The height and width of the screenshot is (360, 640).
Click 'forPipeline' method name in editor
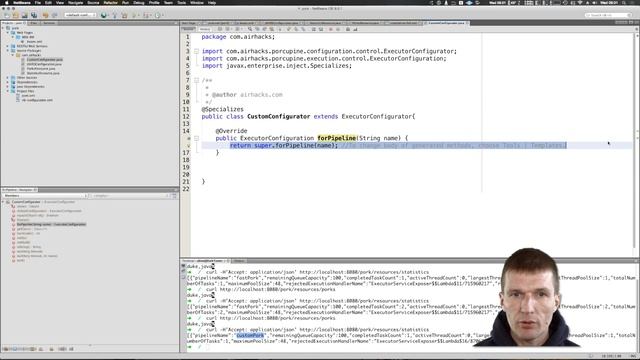coord(337,138)
